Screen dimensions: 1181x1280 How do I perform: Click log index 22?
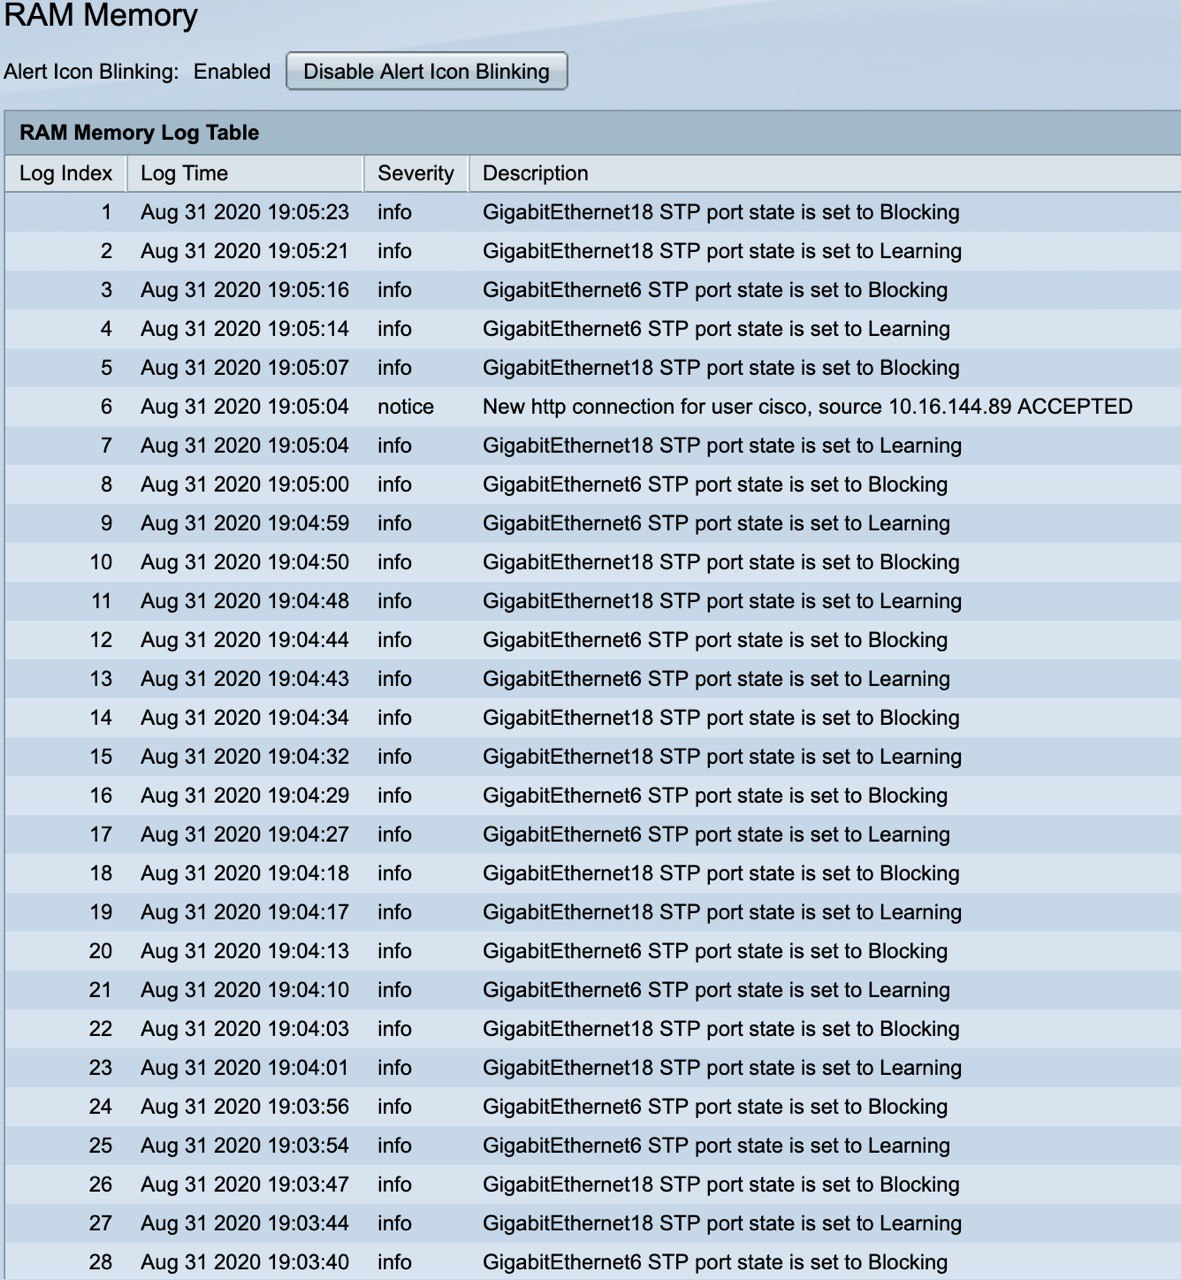tap(101, 1029)
